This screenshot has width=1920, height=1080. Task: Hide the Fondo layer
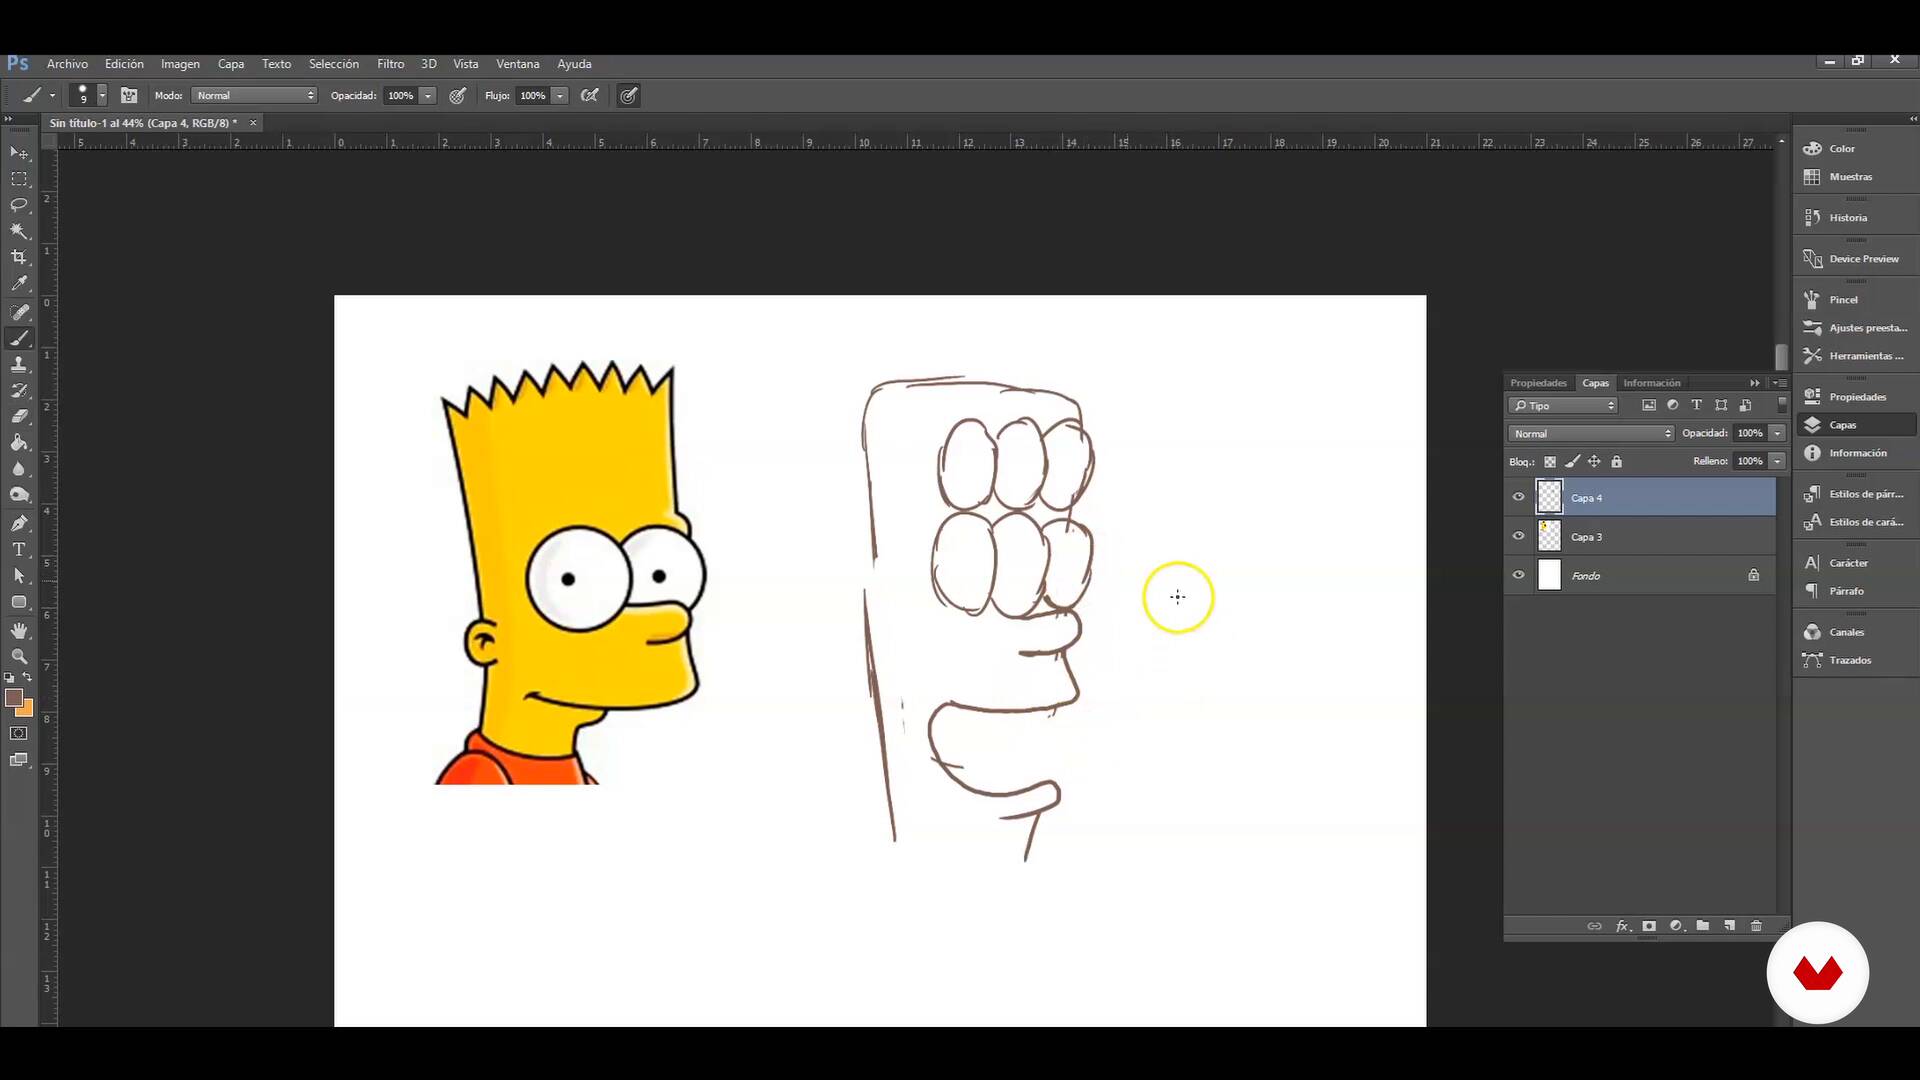tap(1518, 575)
